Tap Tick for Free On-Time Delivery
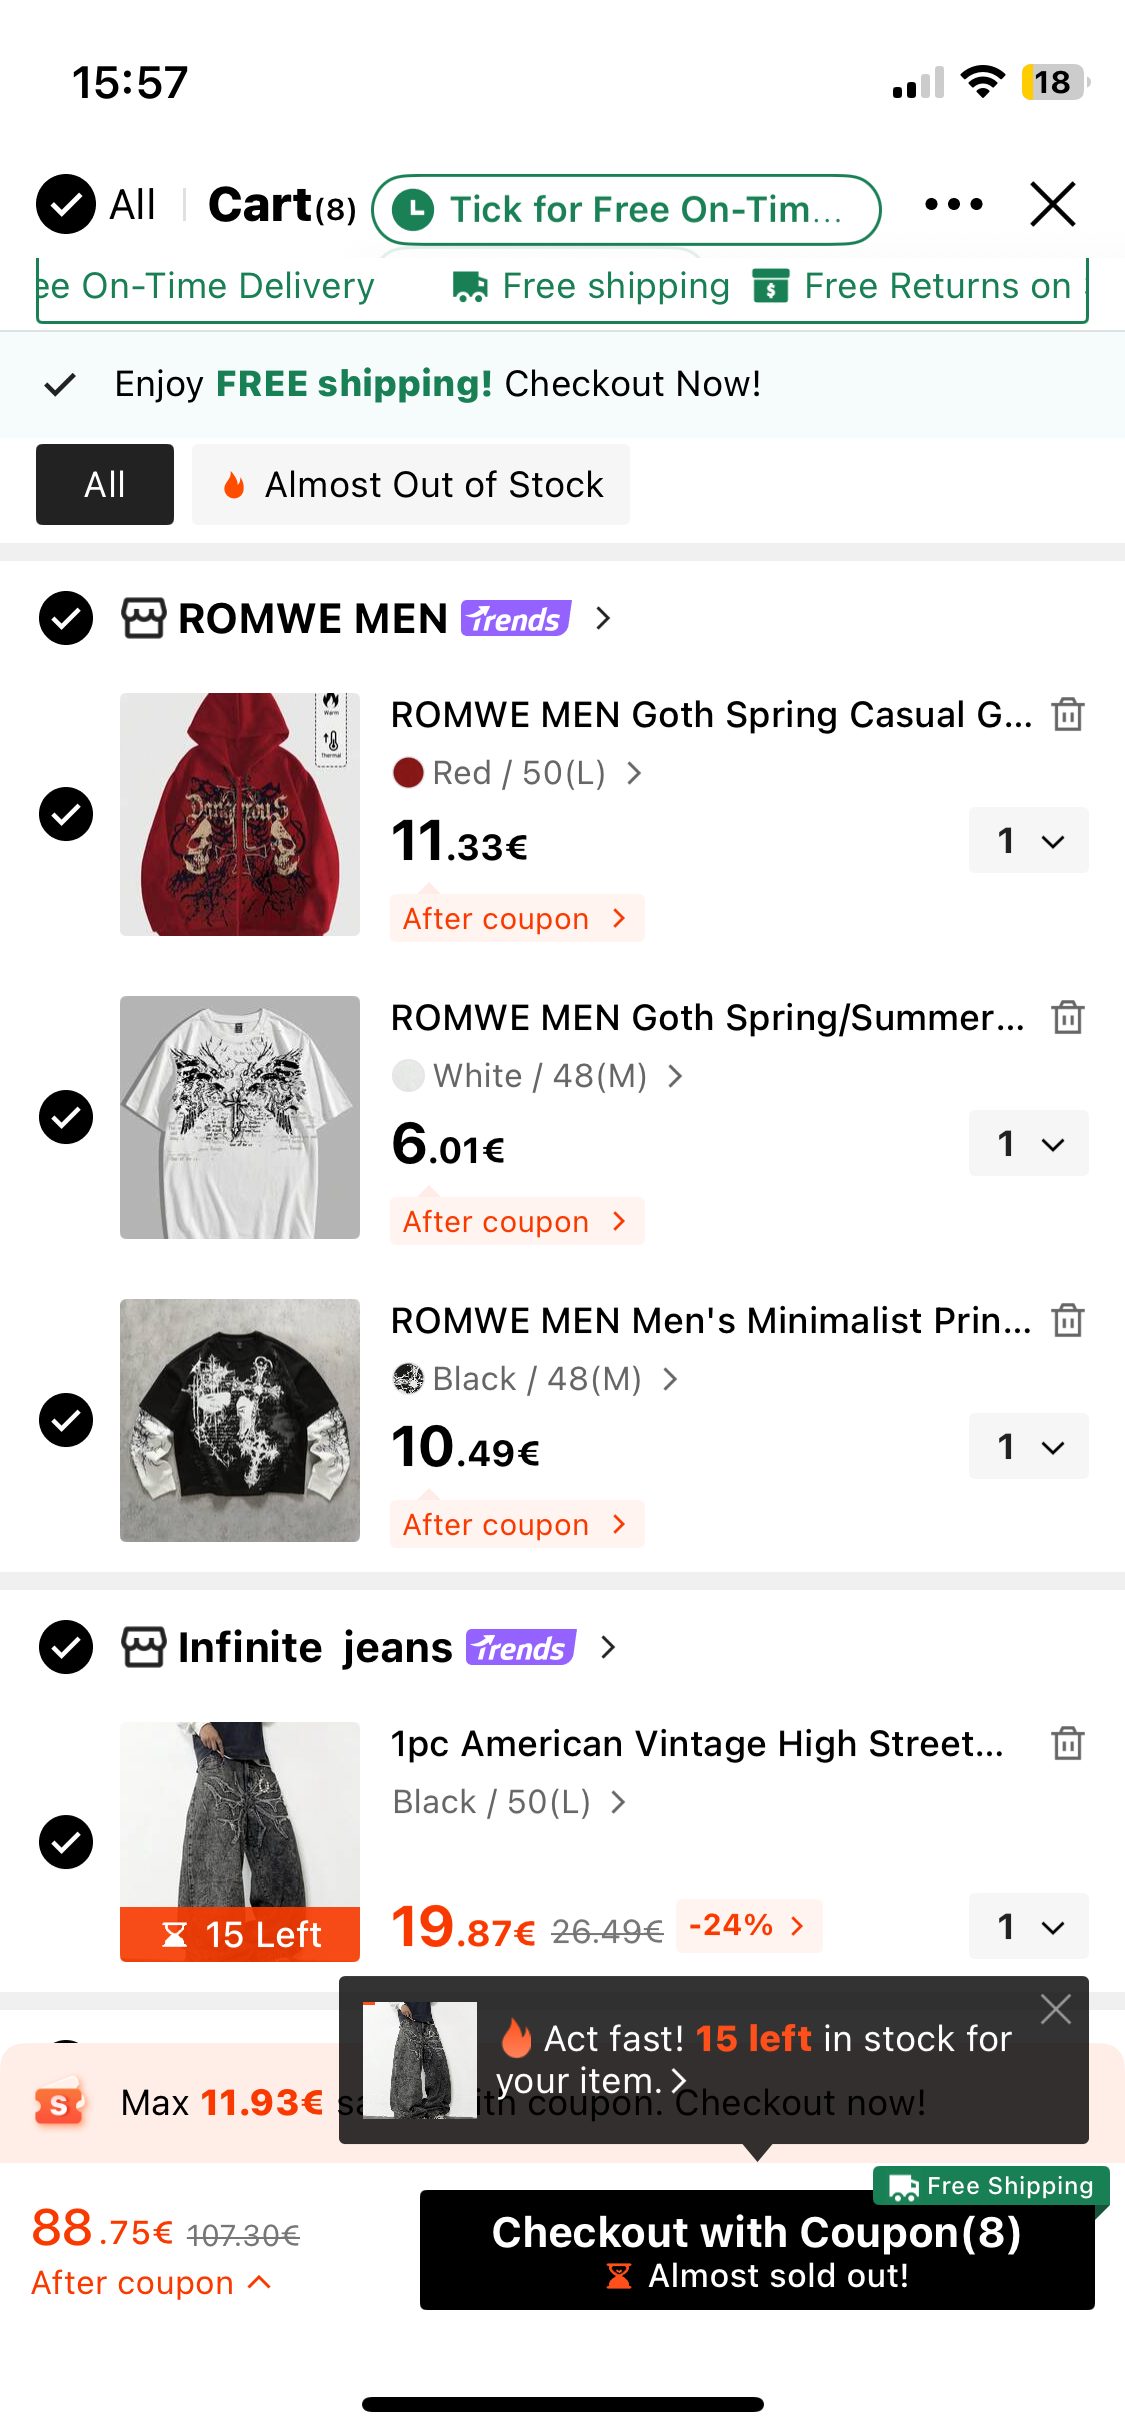The image size is (1125, 2436). [x=626, y=210]
